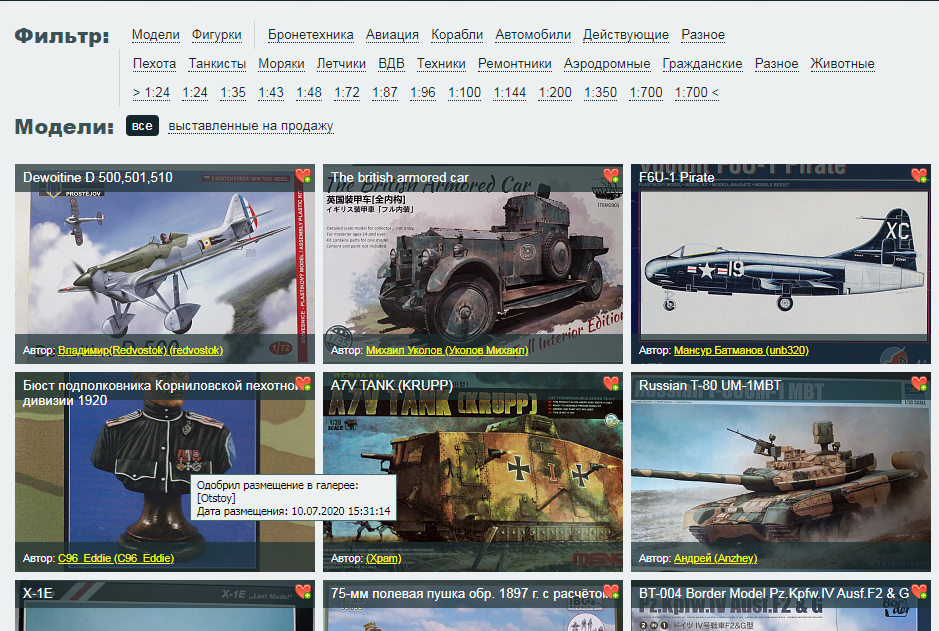Filter models by scale 1:72
The height and width of the screenshot is (631, 939).
pyautogui.click(x=347, y=93)
